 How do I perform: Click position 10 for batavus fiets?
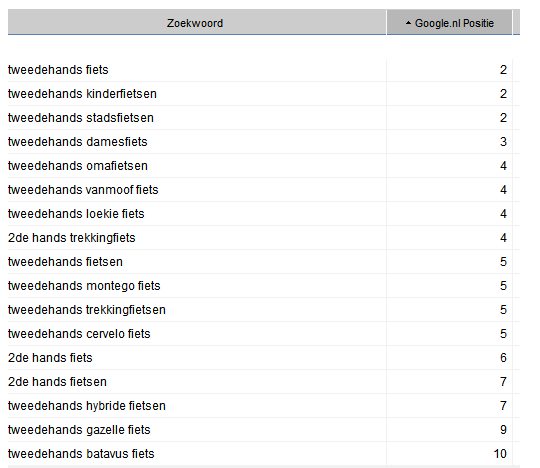(500, 454)
